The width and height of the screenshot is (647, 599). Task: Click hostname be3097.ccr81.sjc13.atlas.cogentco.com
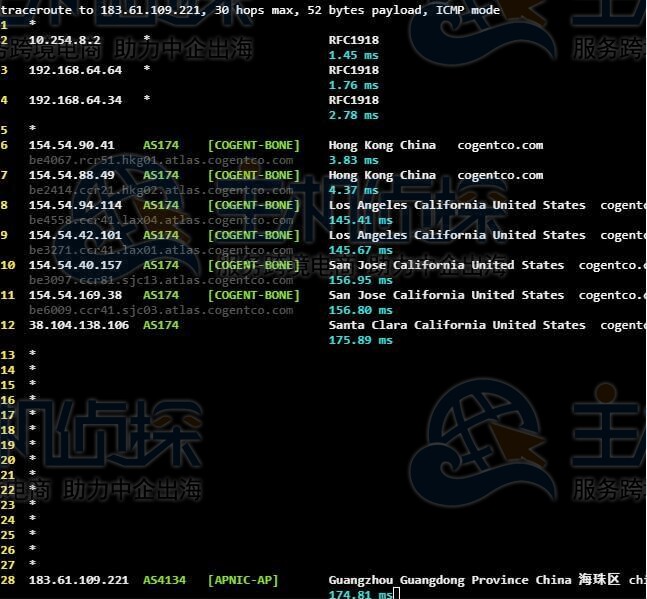click(x=161, y=281)
